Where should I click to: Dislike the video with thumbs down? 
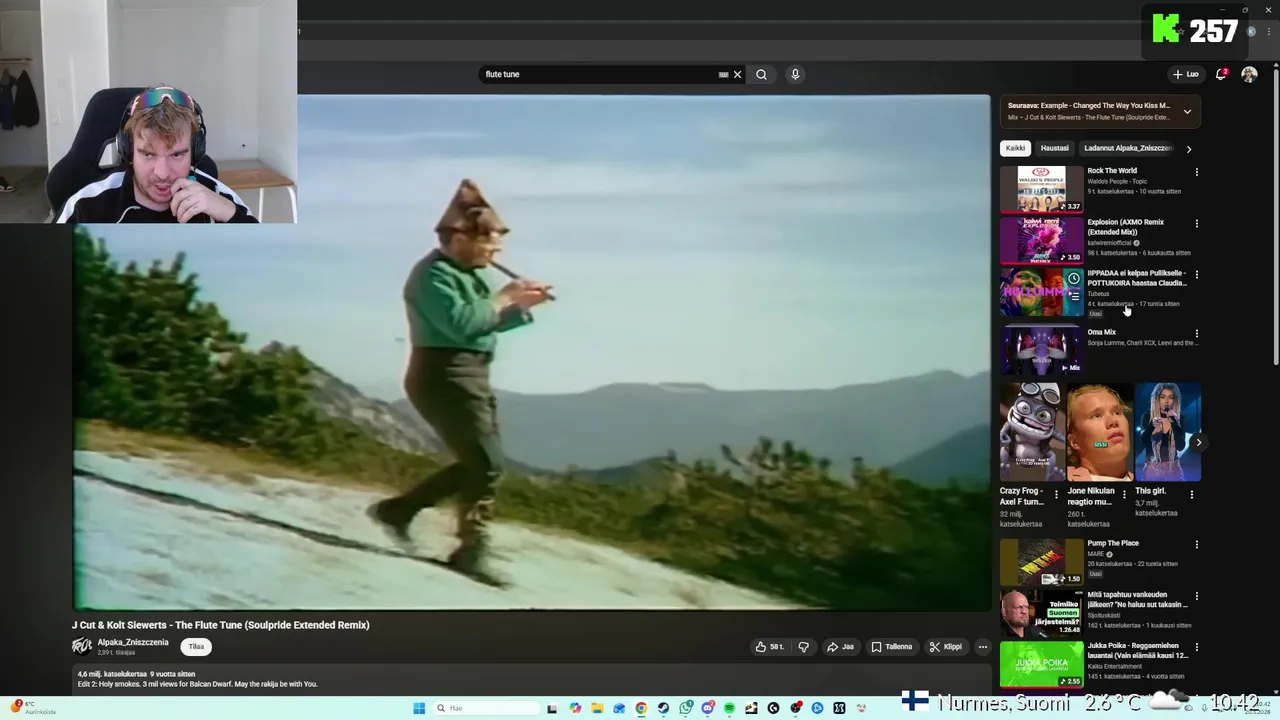coord(803,647)
